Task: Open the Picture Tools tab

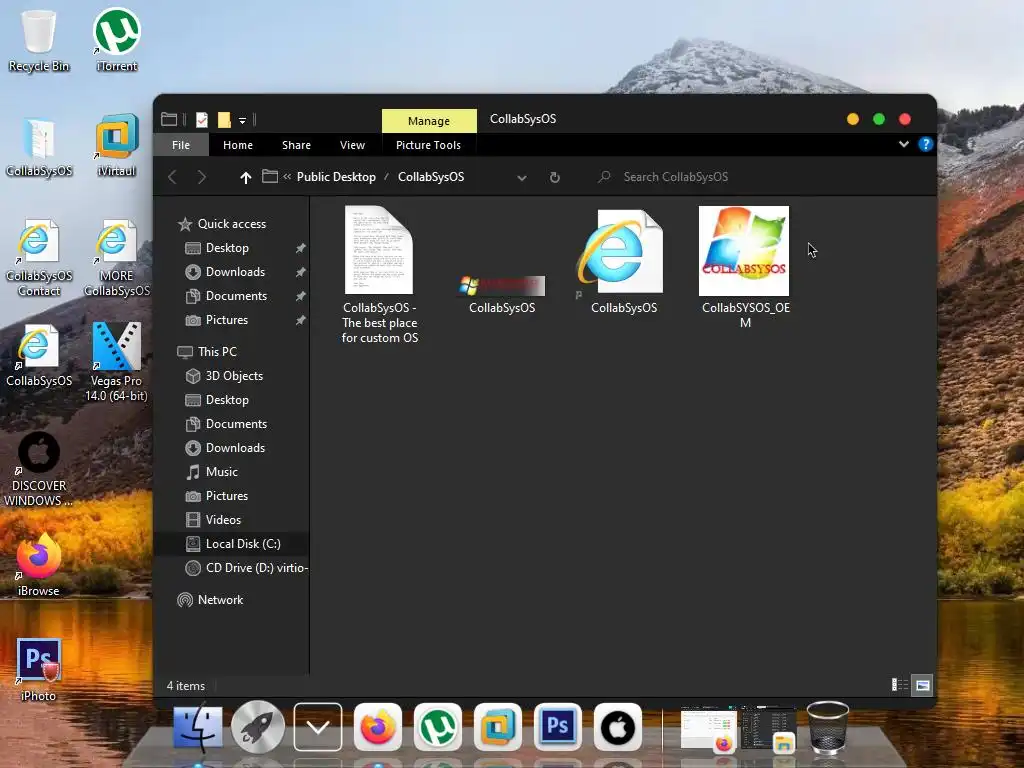Action: [x=428, y=145]
